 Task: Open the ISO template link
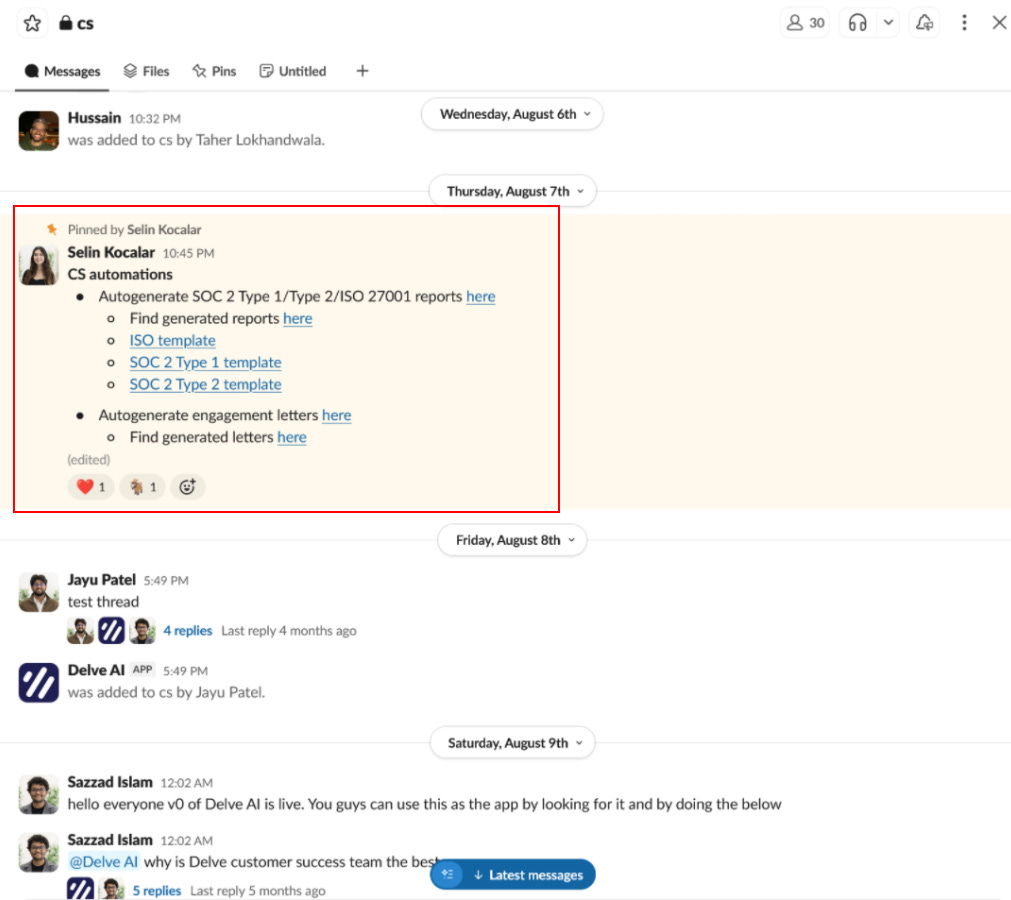[172, 340]
